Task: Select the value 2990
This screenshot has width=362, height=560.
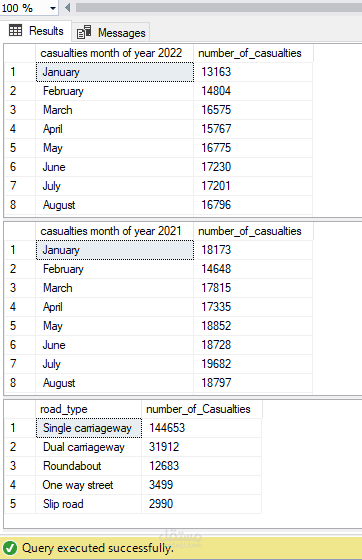Action: pyautogui.click(x=201, y=504)
